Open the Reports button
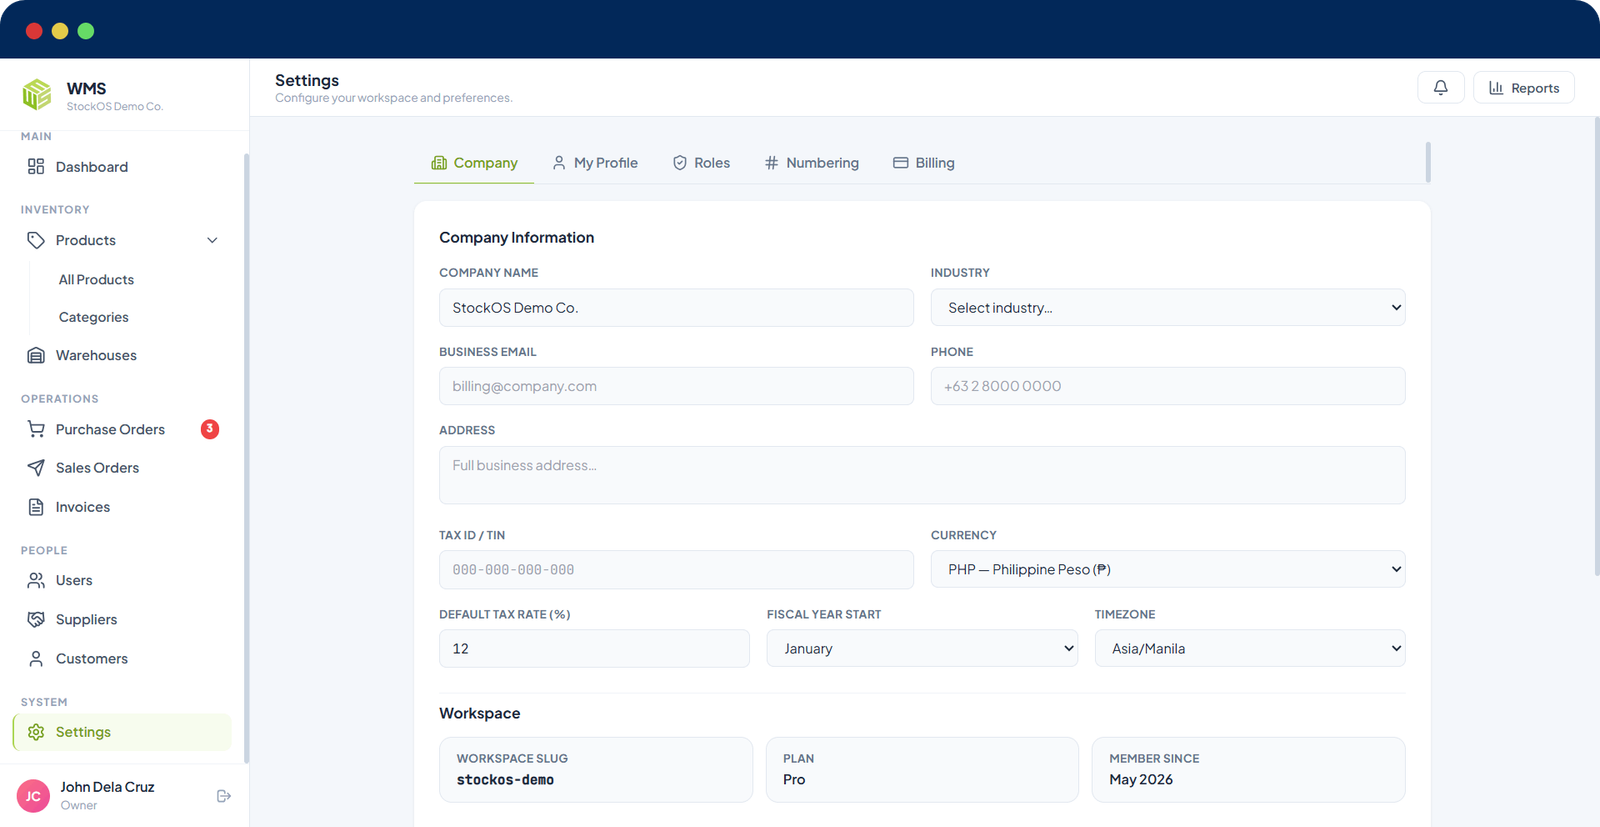 (x=1523, y=88)
